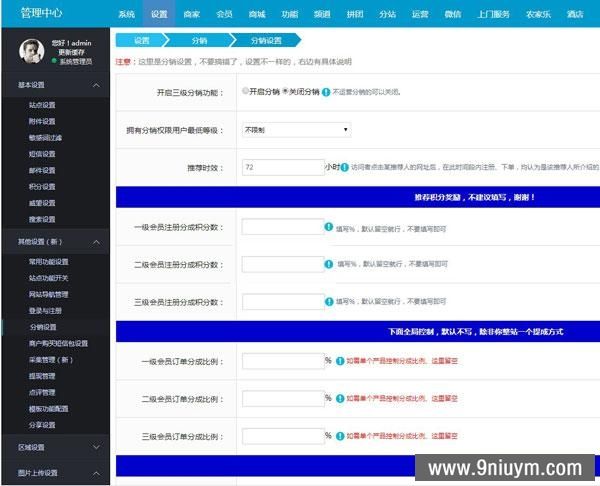Open 提现管理 in the sidebar

(x=42, y=376)
